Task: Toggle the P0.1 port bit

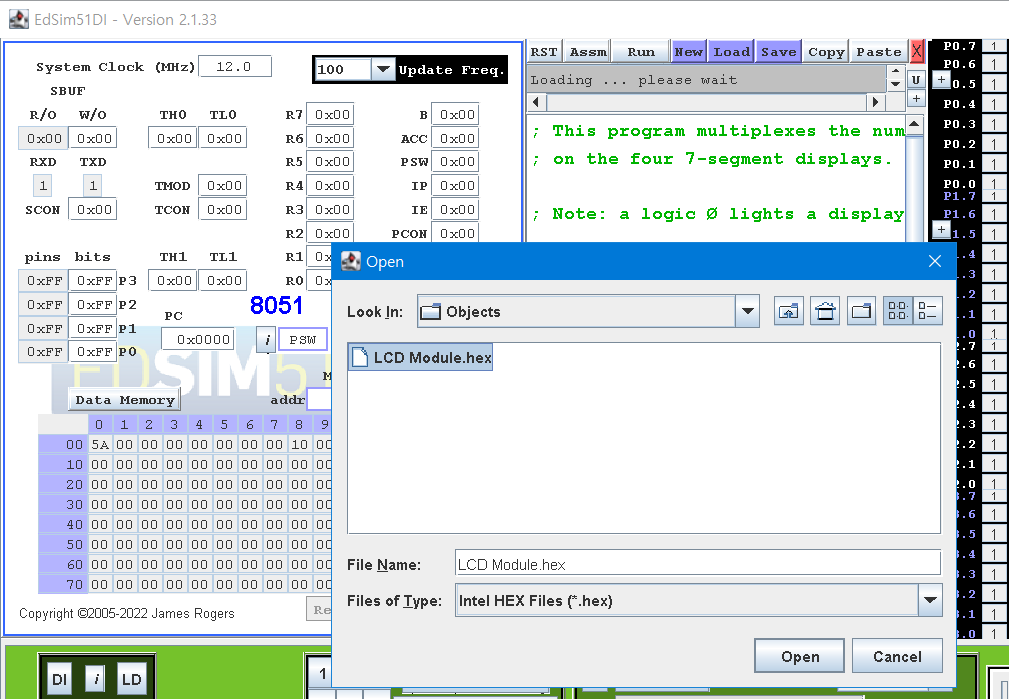Action: pyautogui.click(x=994, y=163)
